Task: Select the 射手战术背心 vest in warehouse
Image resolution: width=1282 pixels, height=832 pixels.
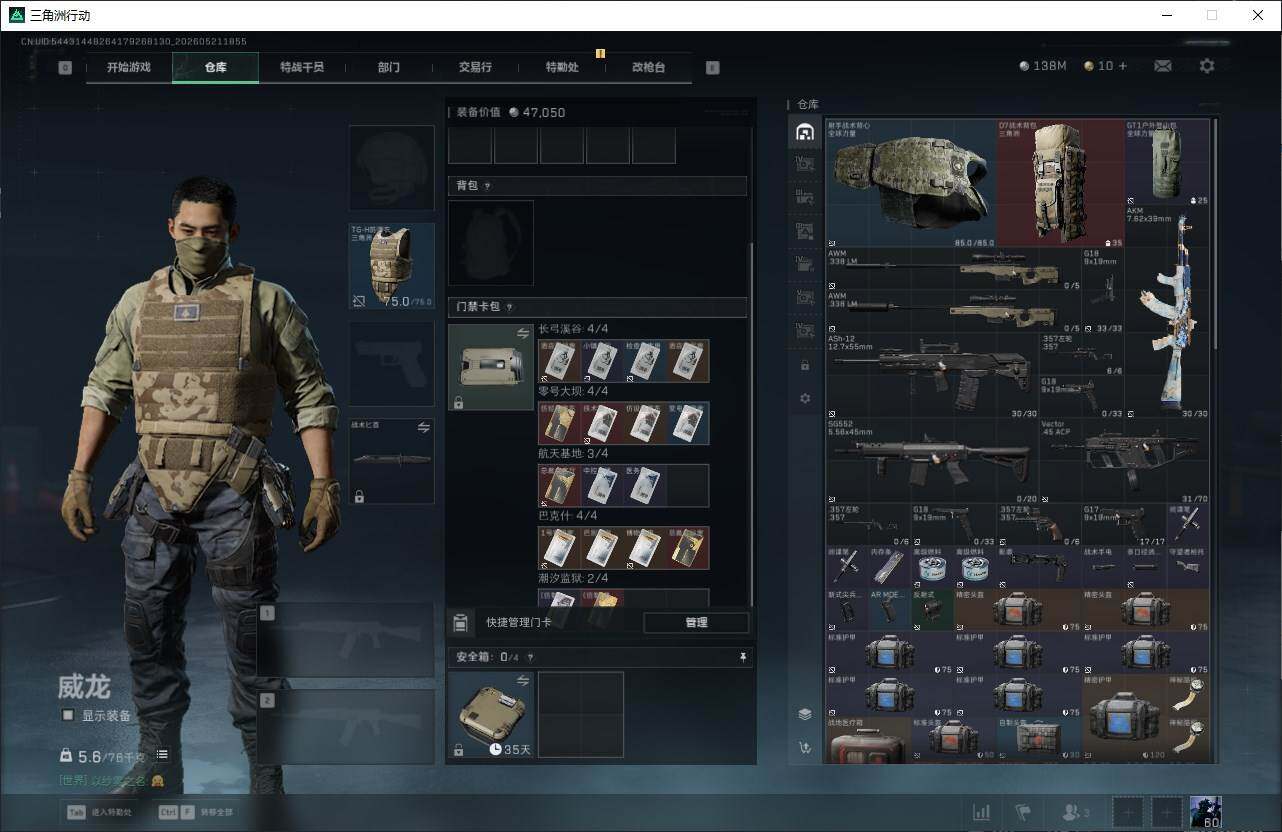Action: pyautogui.click(x=911, y=183)
